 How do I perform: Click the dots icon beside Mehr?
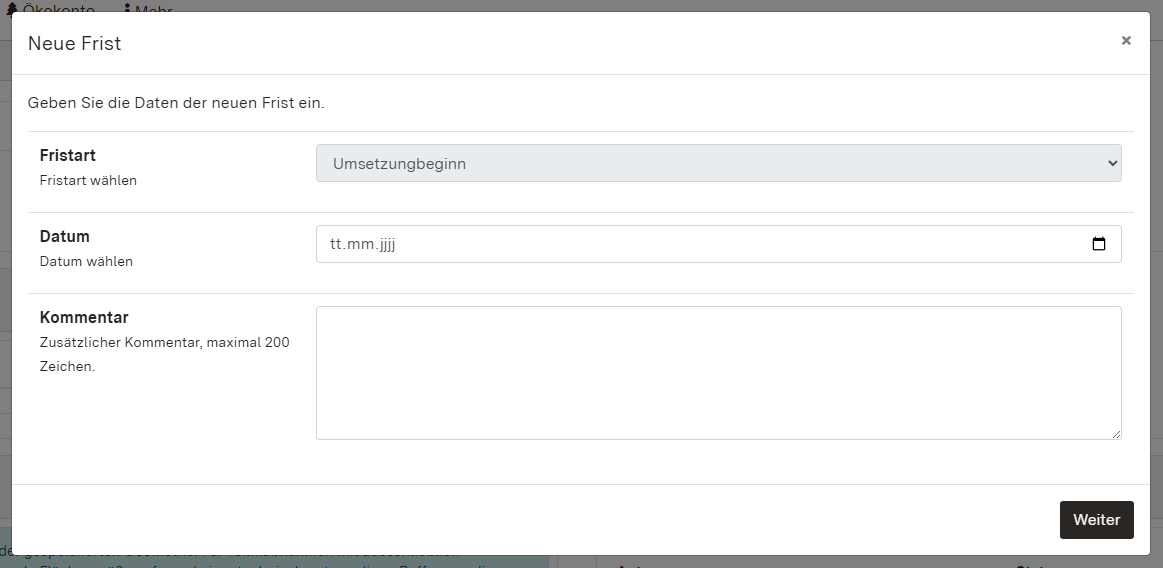(127, 8)
